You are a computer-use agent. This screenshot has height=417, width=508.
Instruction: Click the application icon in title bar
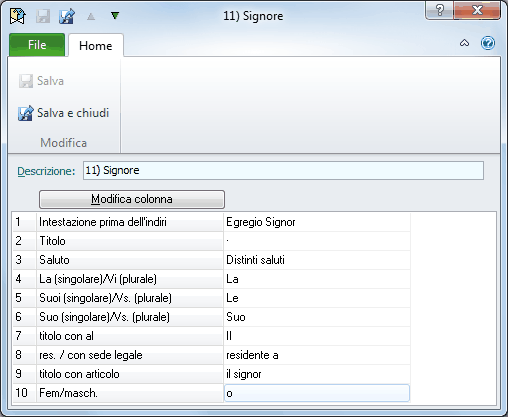(x=18, y=16)
